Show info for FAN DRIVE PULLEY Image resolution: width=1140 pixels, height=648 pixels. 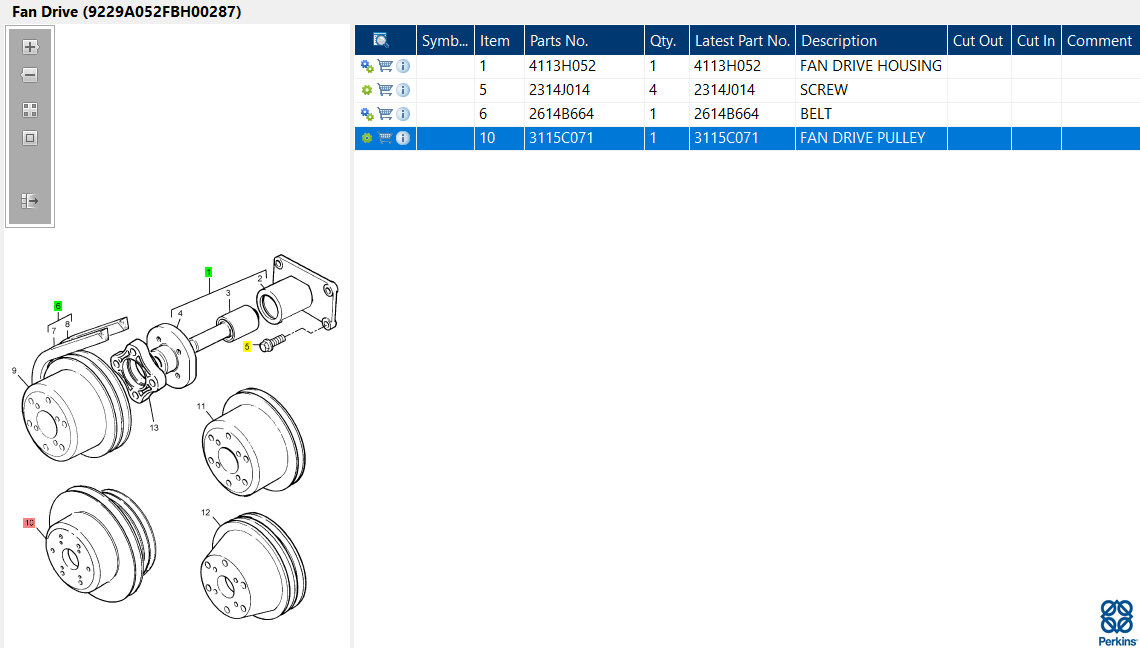403,138
